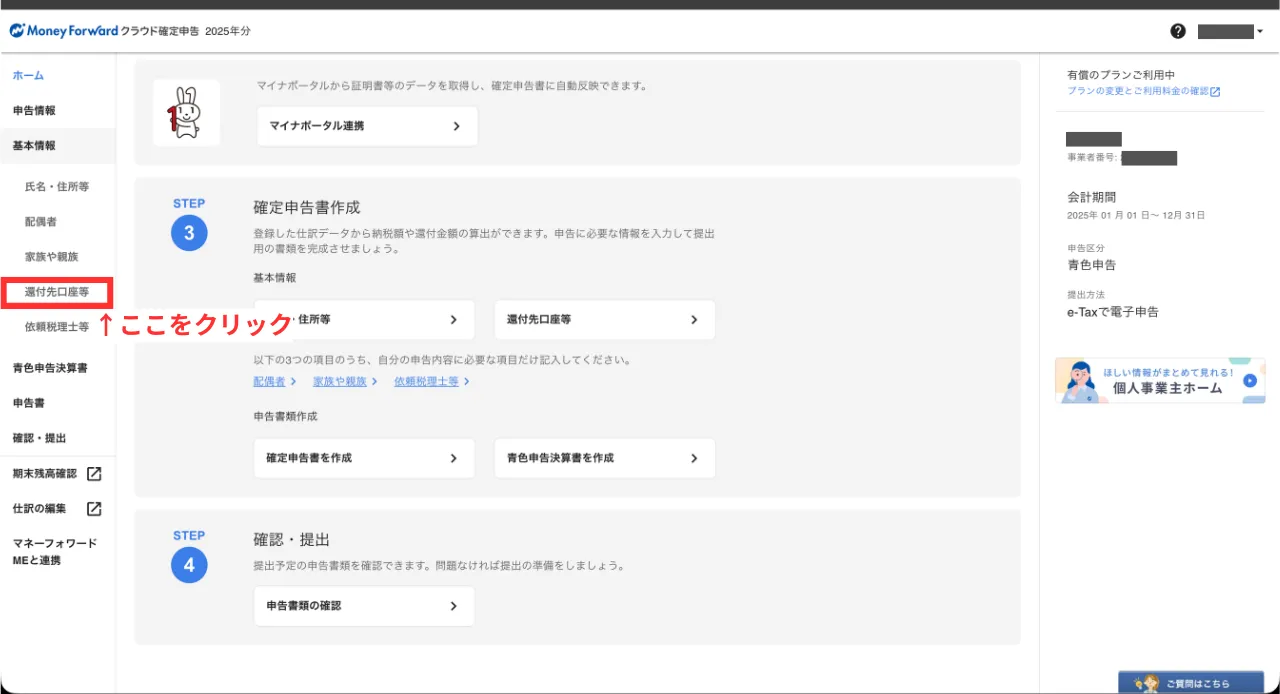The image size is (1280, 694).
Task: Click the Mynaportal rabbit mascot icon
Action: (186, 112)
